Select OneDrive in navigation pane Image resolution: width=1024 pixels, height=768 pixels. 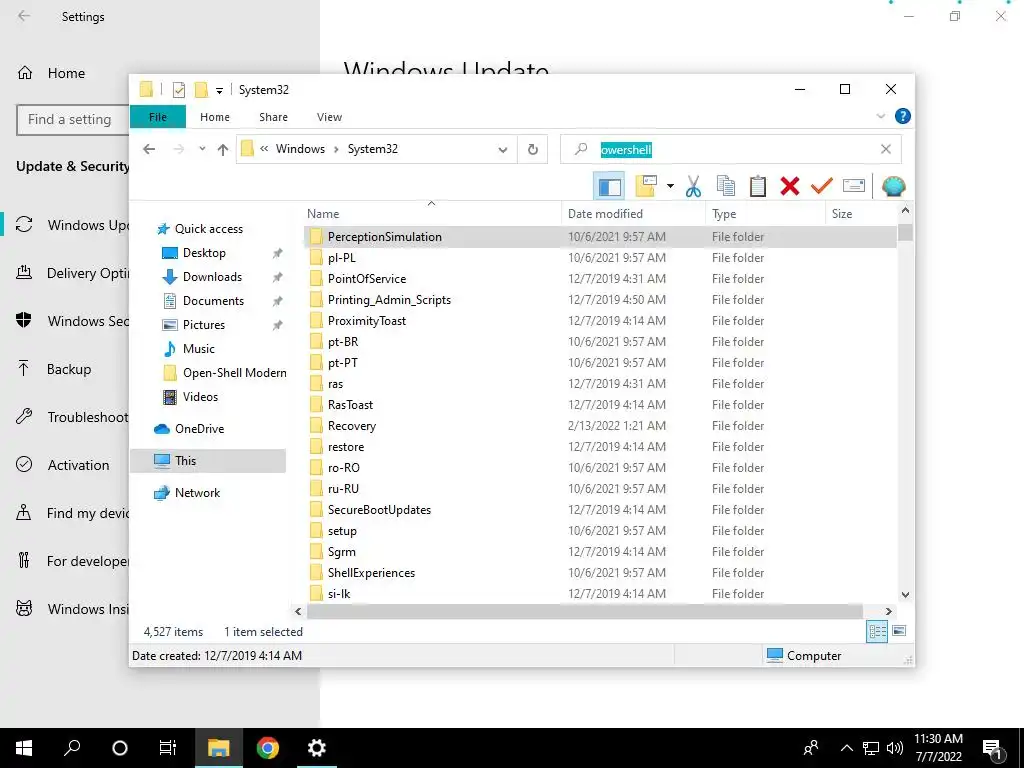pos(199,428)
